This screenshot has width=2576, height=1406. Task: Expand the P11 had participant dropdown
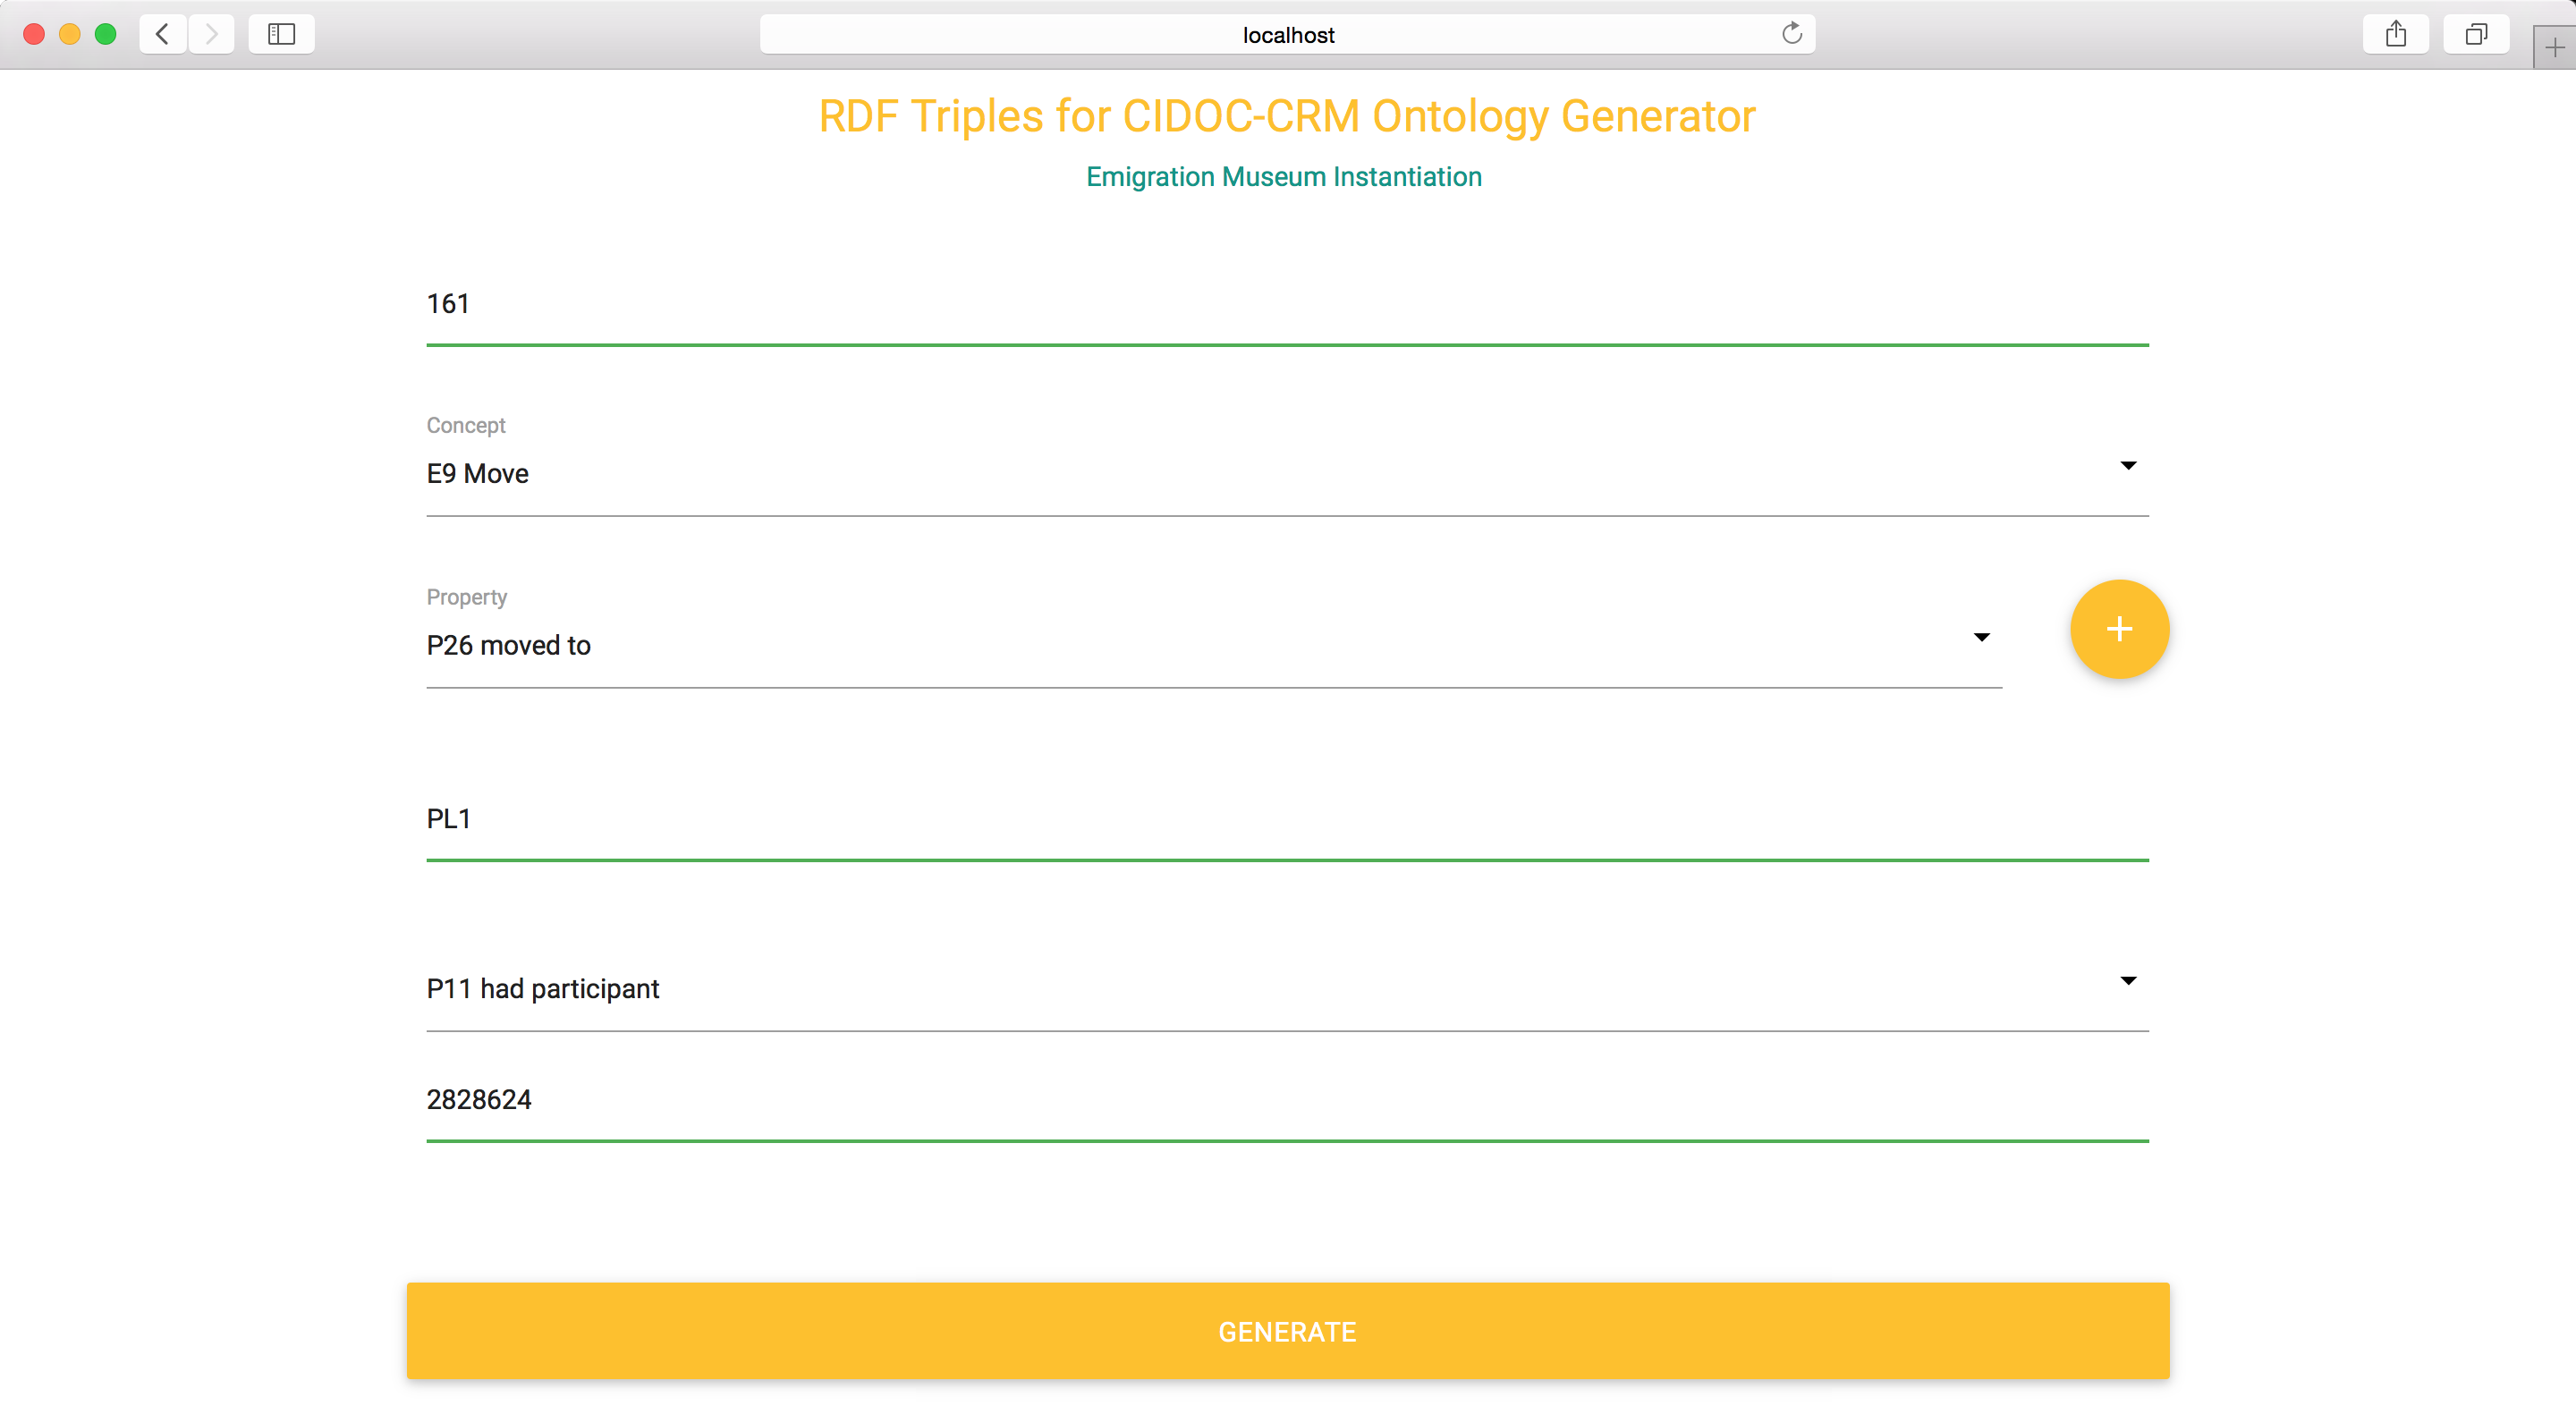pyautogui.click(x=2128, y=981)
